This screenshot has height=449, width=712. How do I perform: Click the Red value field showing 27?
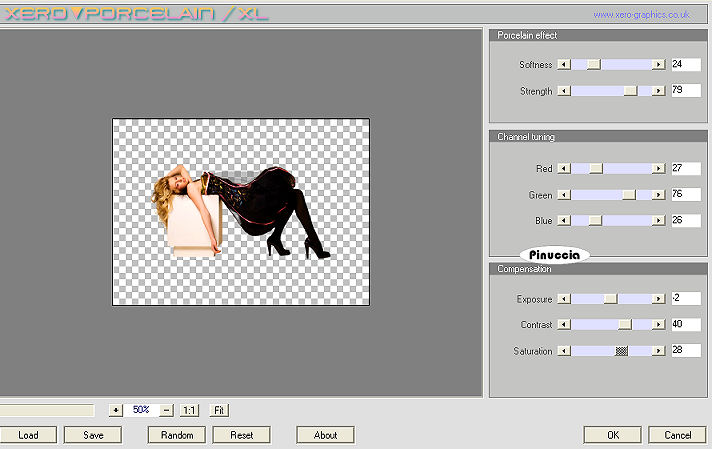pyautogui.click(x=686, y=168)
